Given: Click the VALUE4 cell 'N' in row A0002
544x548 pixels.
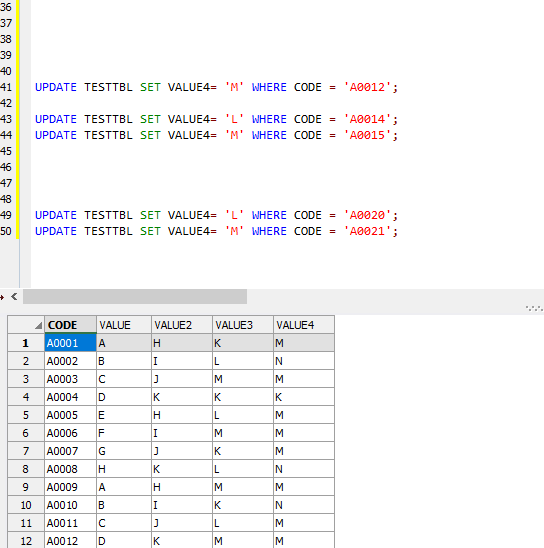Looking at the screenshot, I should coord(304,361).
